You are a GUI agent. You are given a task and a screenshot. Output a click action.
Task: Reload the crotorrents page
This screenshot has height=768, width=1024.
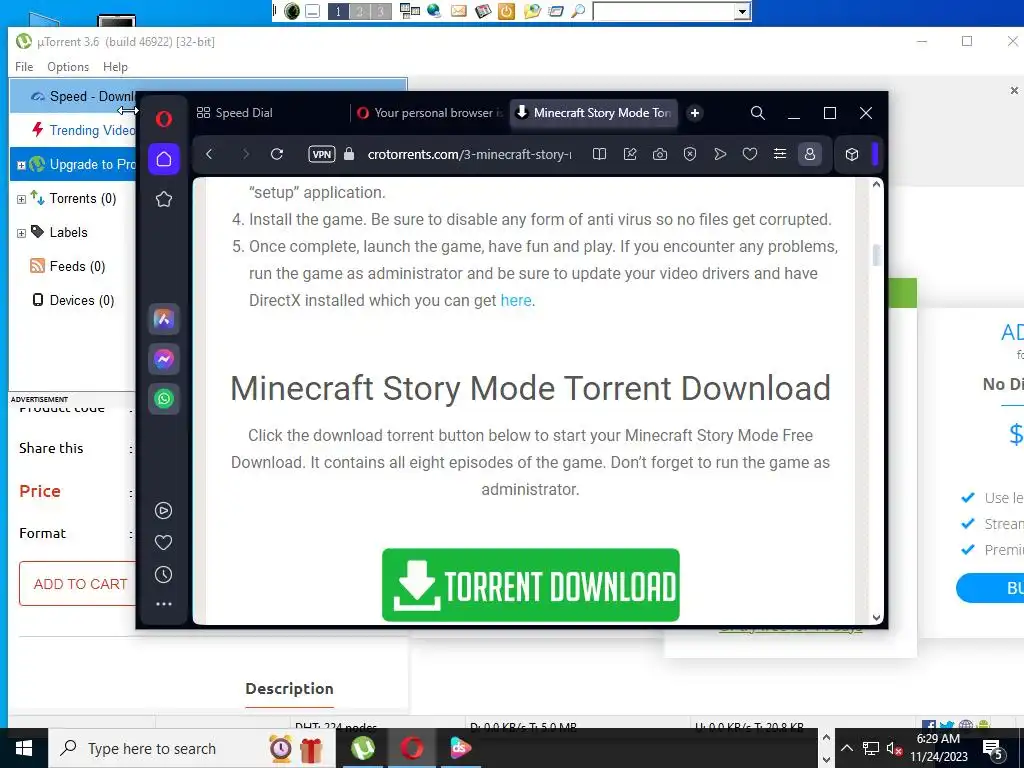tap(277, 154)
